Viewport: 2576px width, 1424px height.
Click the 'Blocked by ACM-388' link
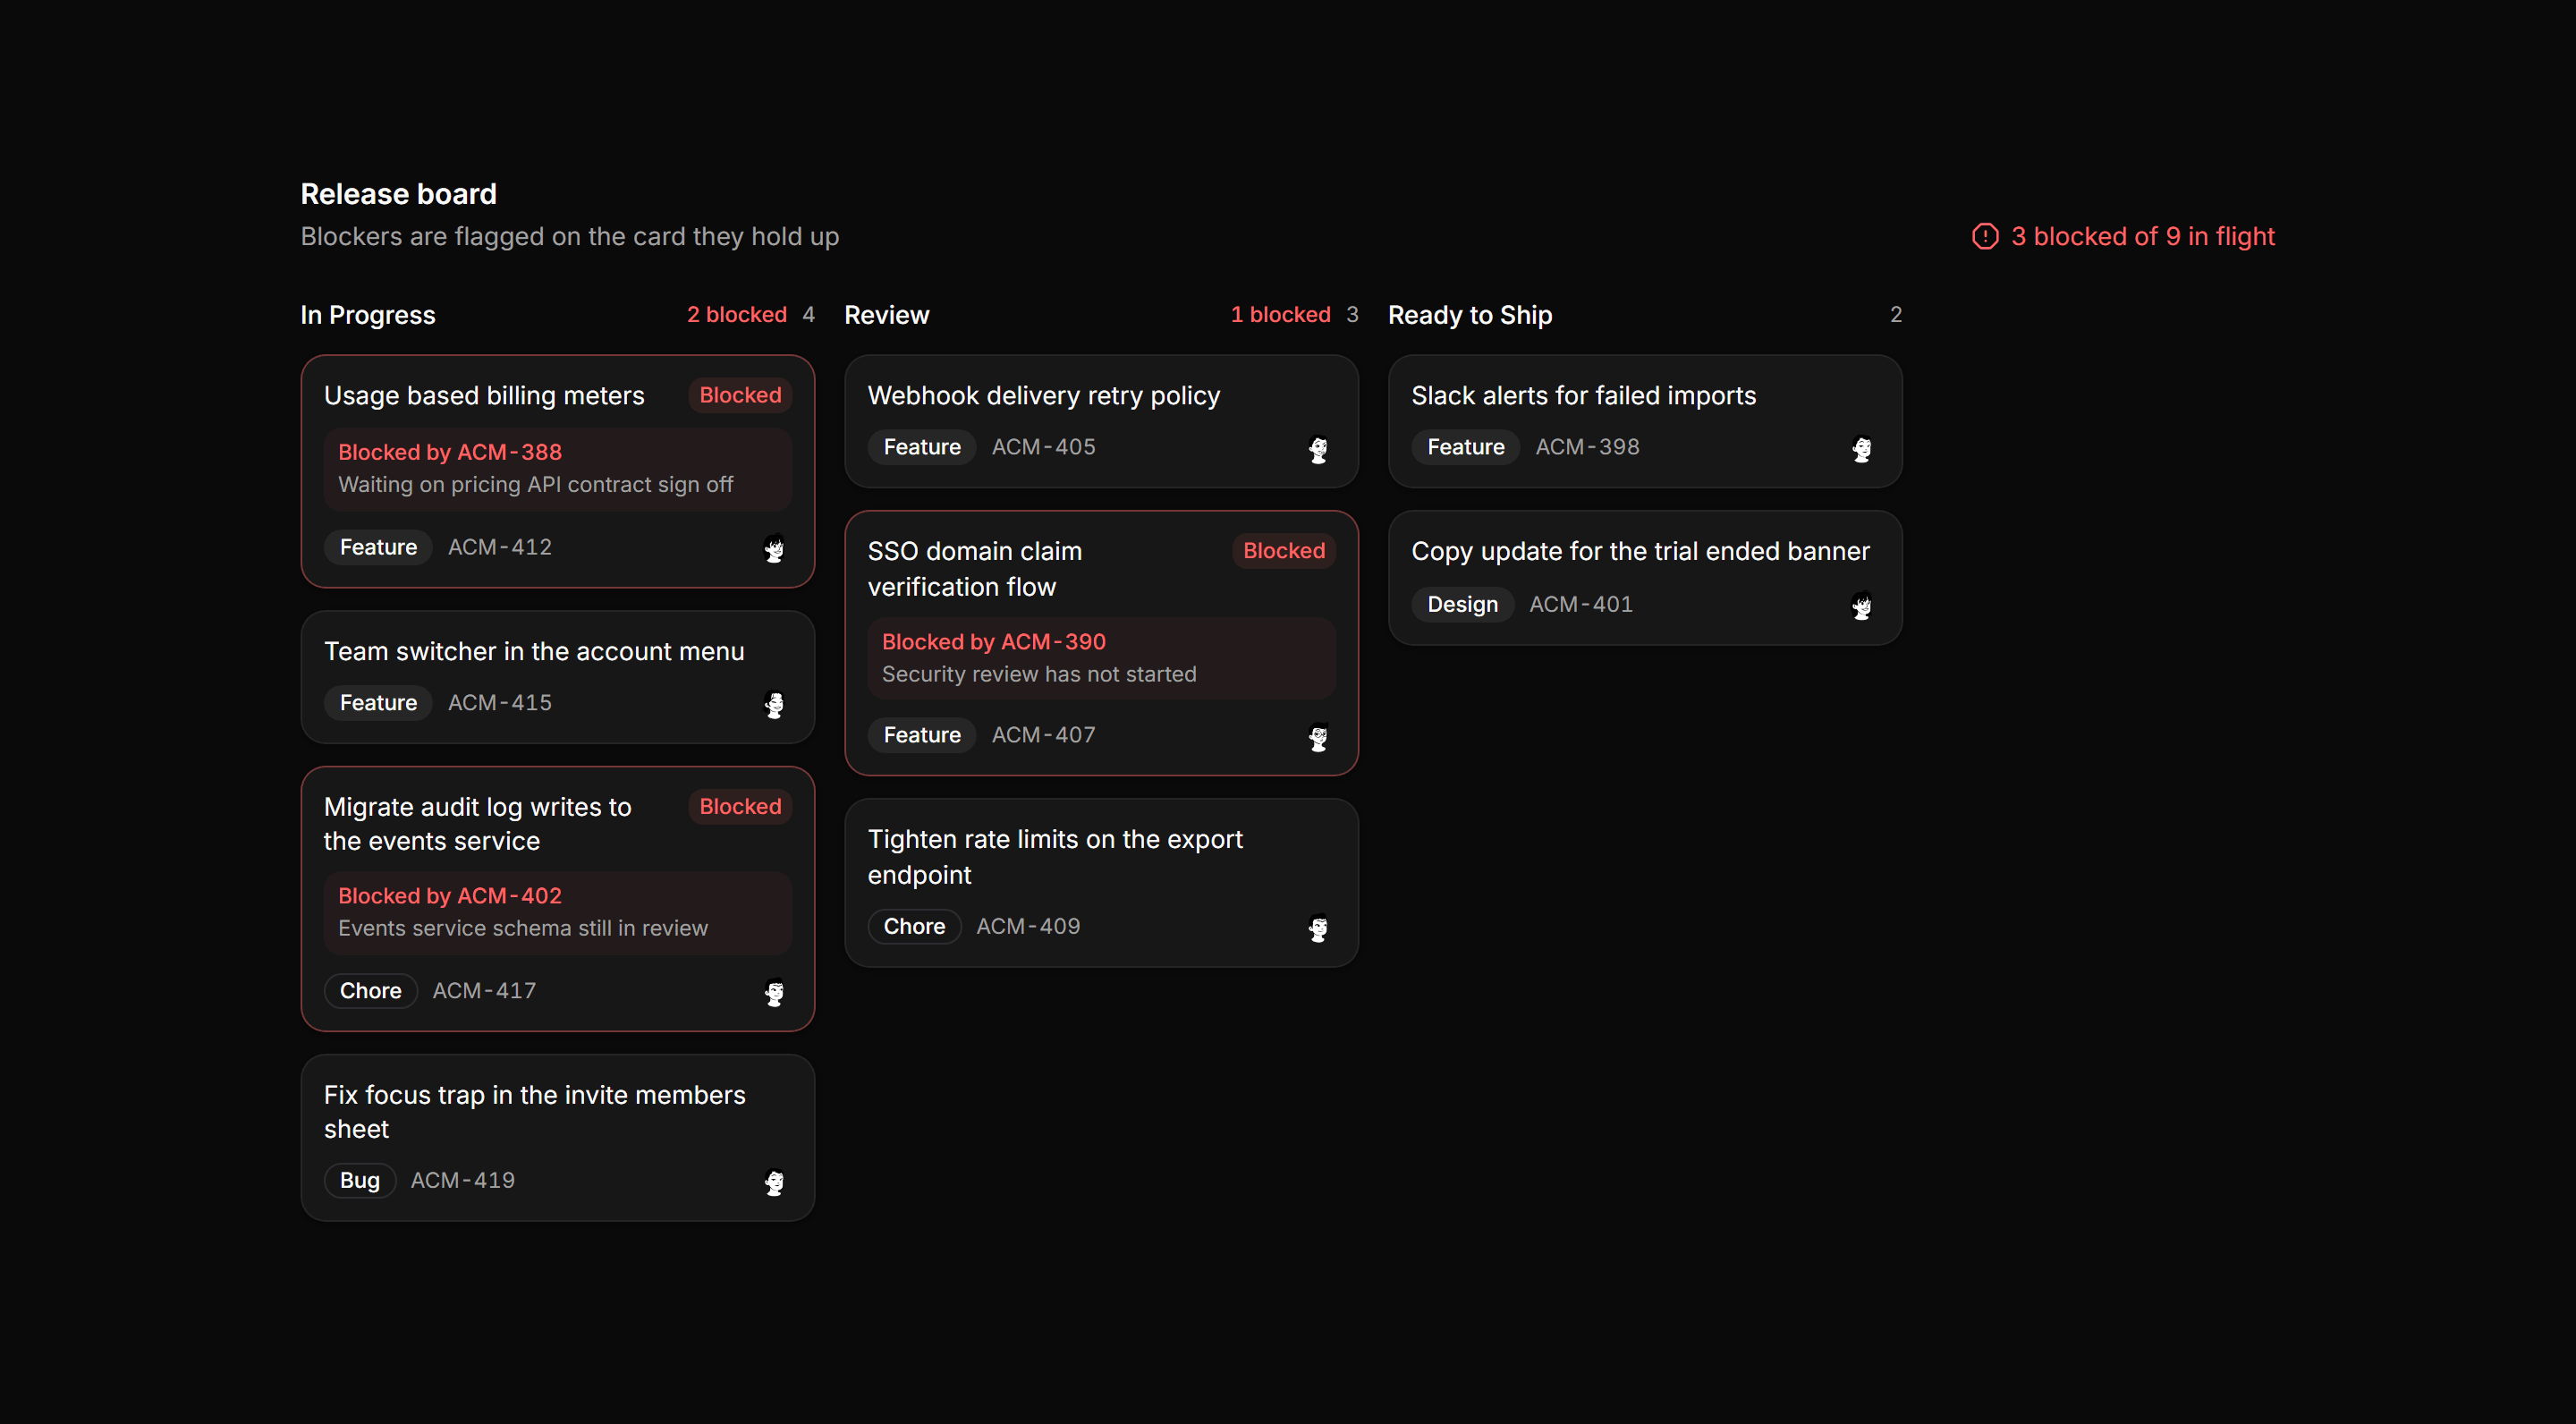click(x=450, y=452)
